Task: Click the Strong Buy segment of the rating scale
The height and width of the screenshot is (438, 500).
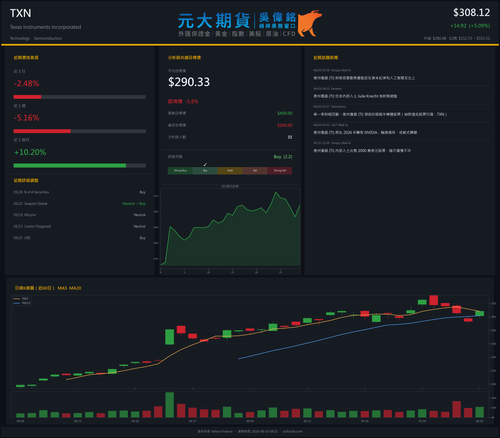Action: [x=180, y=171]
